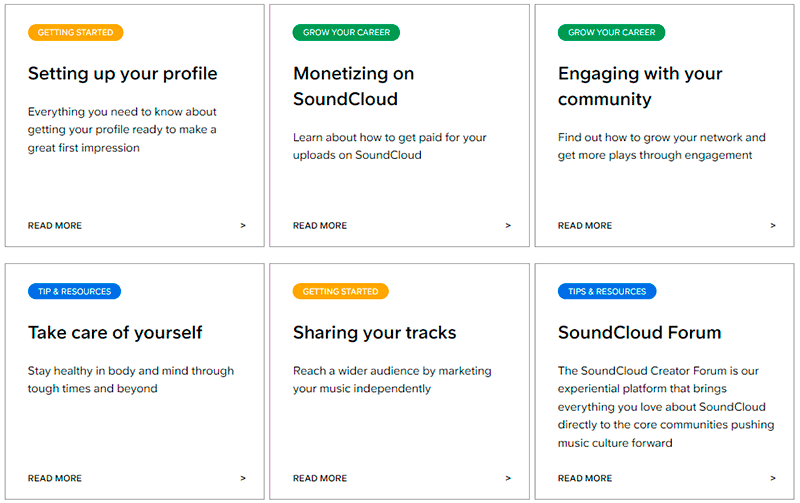This screenshot has width=800, height=503.
Task: Open READ MORE under Engaging with your community
Action: pos(585,225)
